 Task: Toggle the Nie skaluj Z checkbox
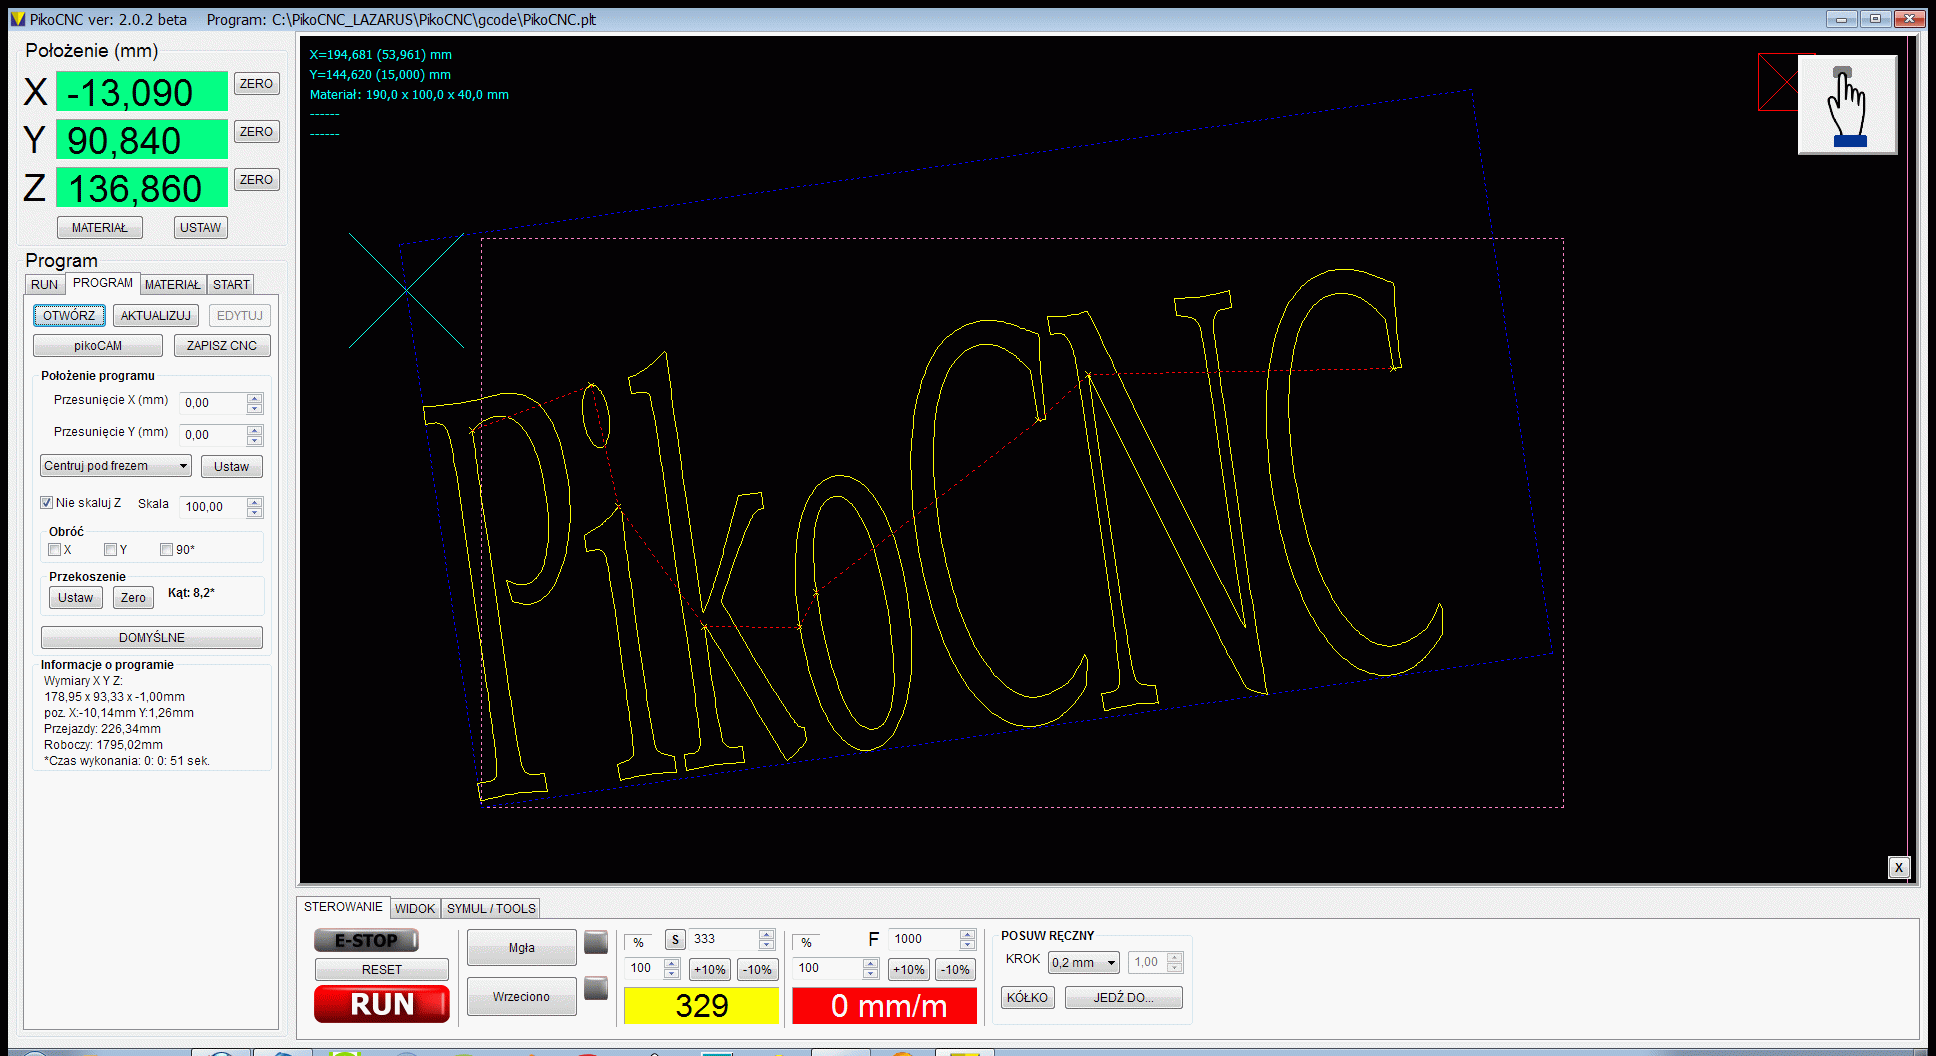(x=46, y=503)
